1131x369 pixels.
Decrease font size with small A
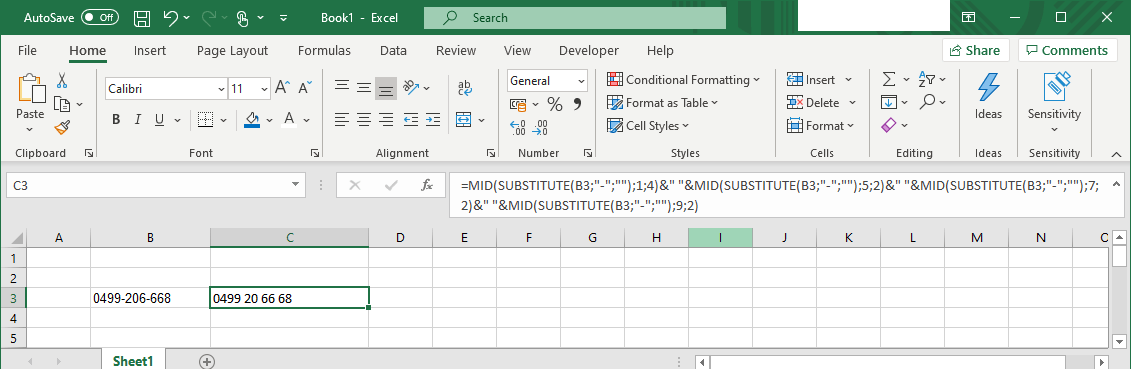[304, 89]
